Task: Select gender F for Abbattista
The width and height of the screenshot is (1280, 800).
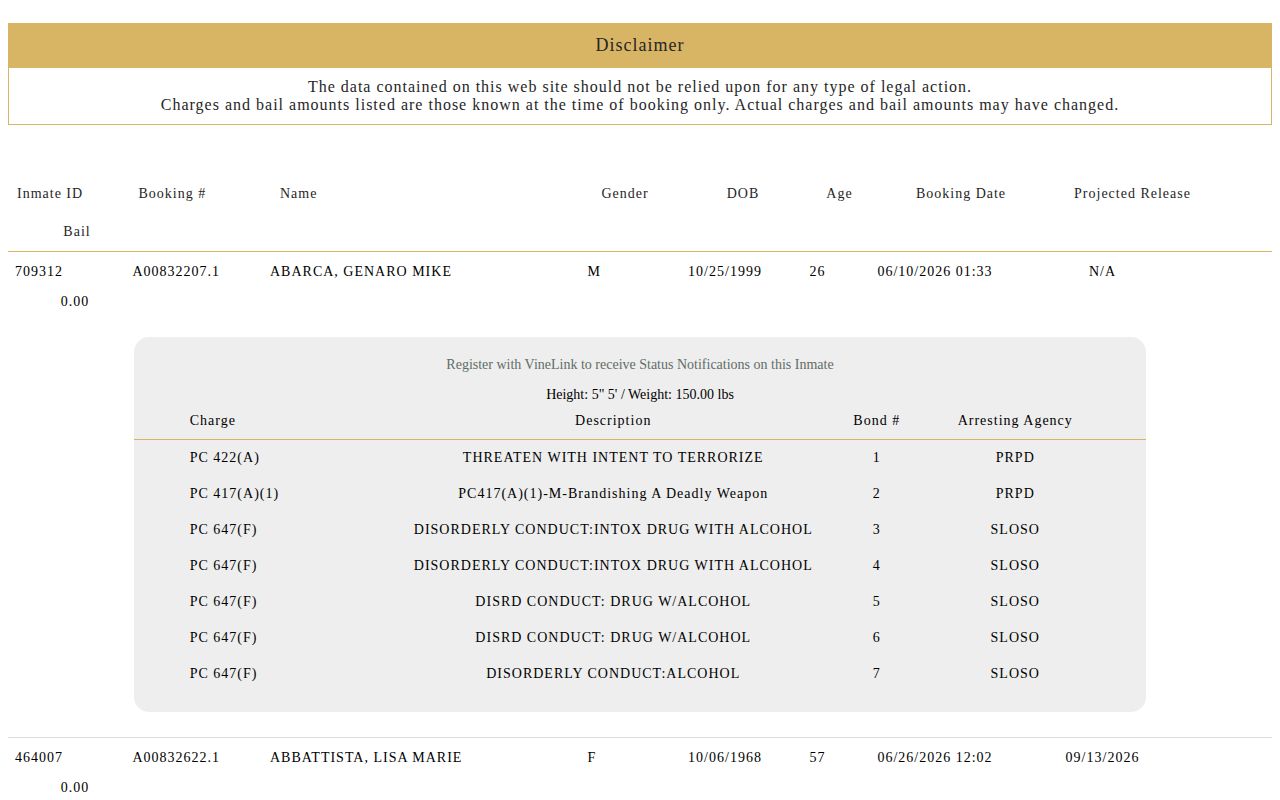Action: coord(592,757)
